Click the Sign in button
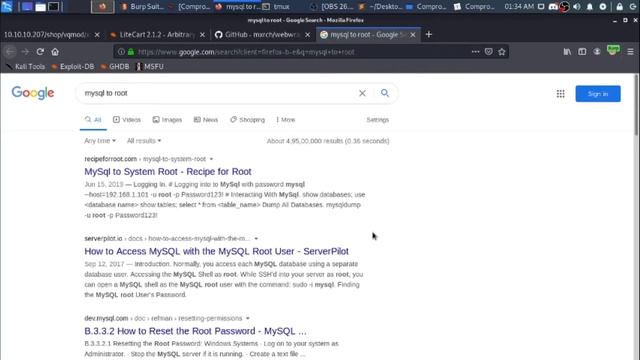This screenshot has height=360, width=640. tap(598, 94)
